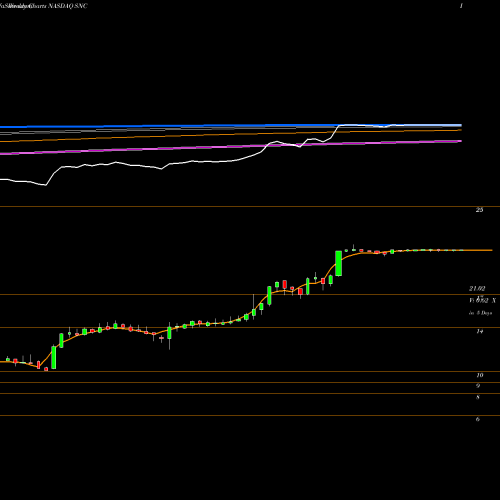Click the 8 price axis label

click(x=478, y=397)
